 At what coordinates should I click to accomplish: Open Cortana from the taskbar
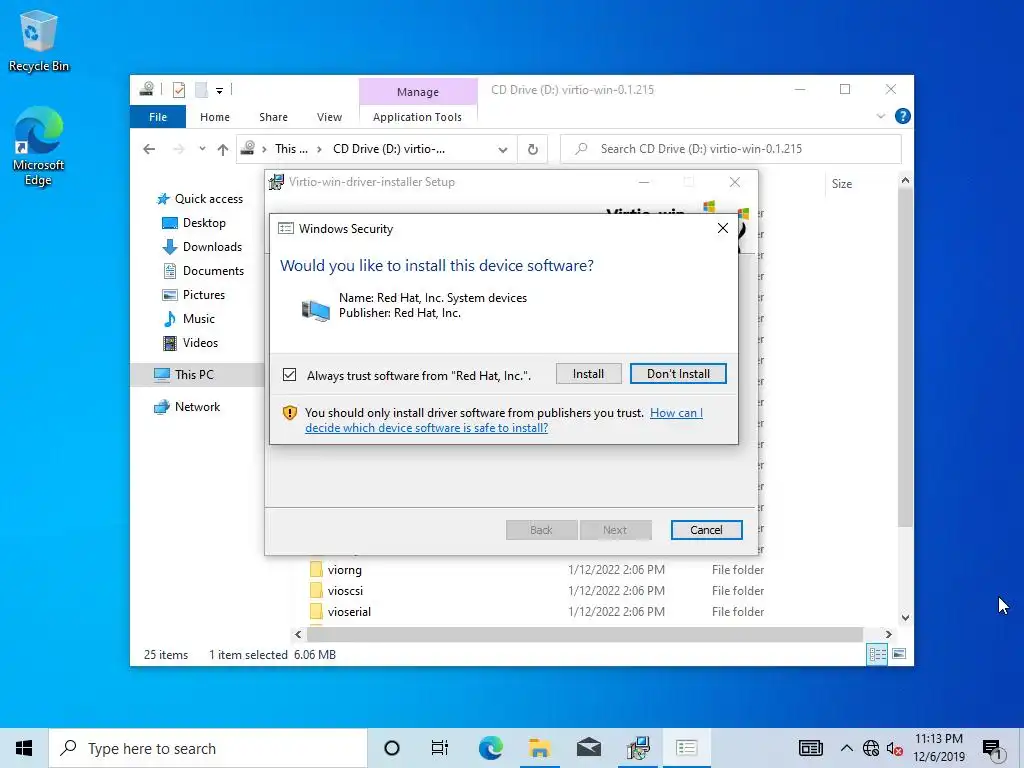point(391,748)
